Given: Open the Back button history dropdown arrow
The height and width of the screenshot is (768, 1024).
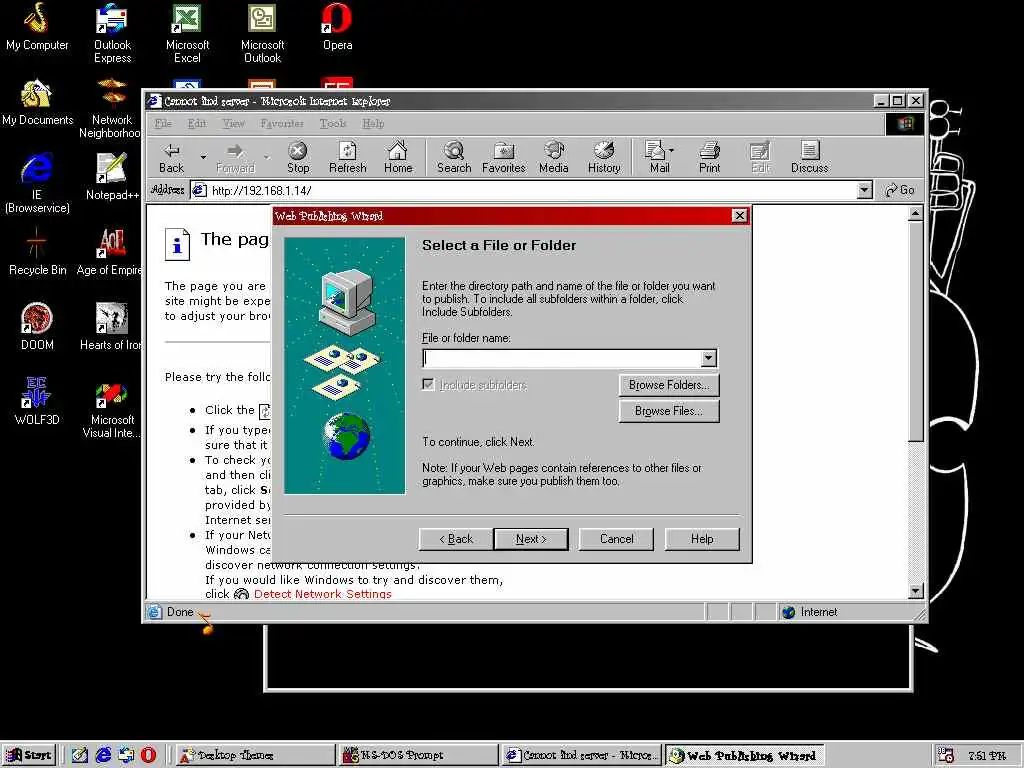Looking at the screenshot, I should click(203, 157).
